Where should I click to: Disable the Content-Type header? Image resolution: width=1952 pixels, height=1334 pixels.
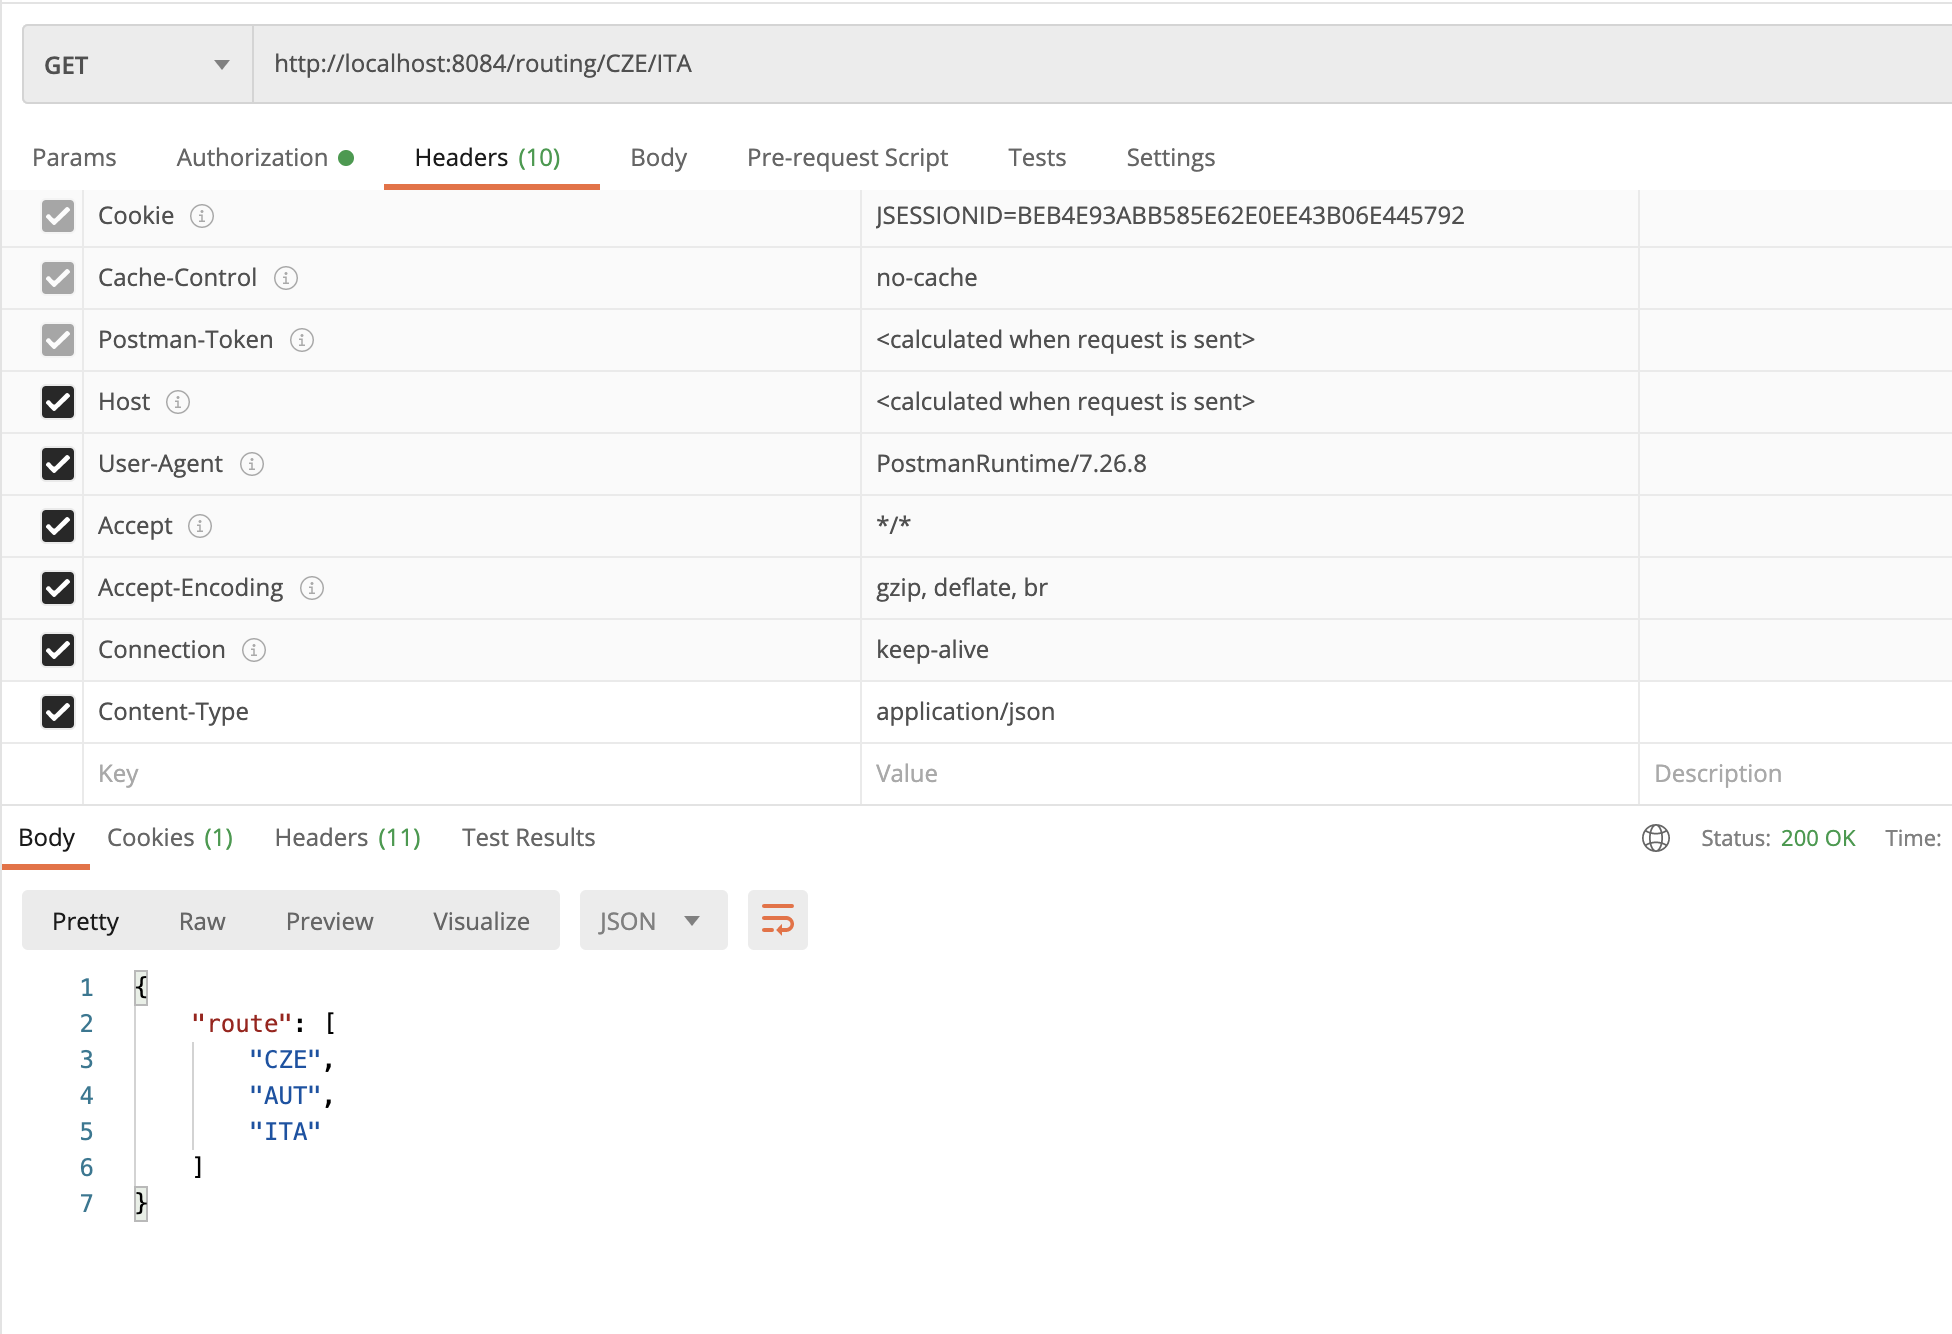(58, 712)
